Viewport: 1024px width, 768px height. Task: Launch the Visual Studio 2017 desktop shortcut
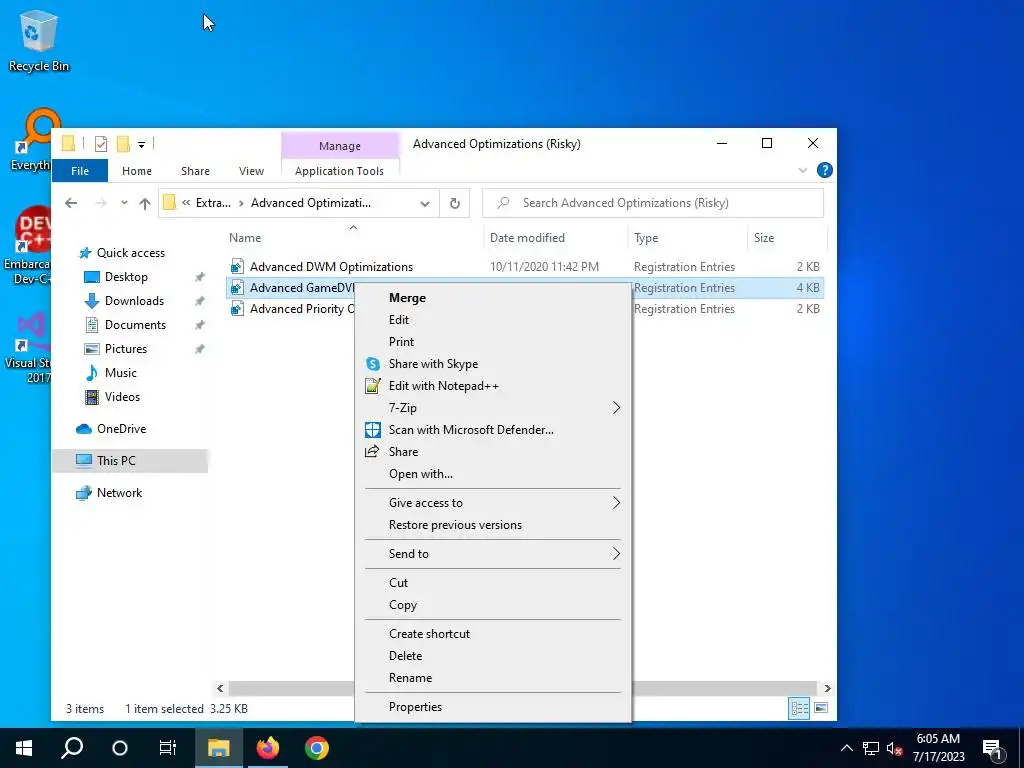27,348
